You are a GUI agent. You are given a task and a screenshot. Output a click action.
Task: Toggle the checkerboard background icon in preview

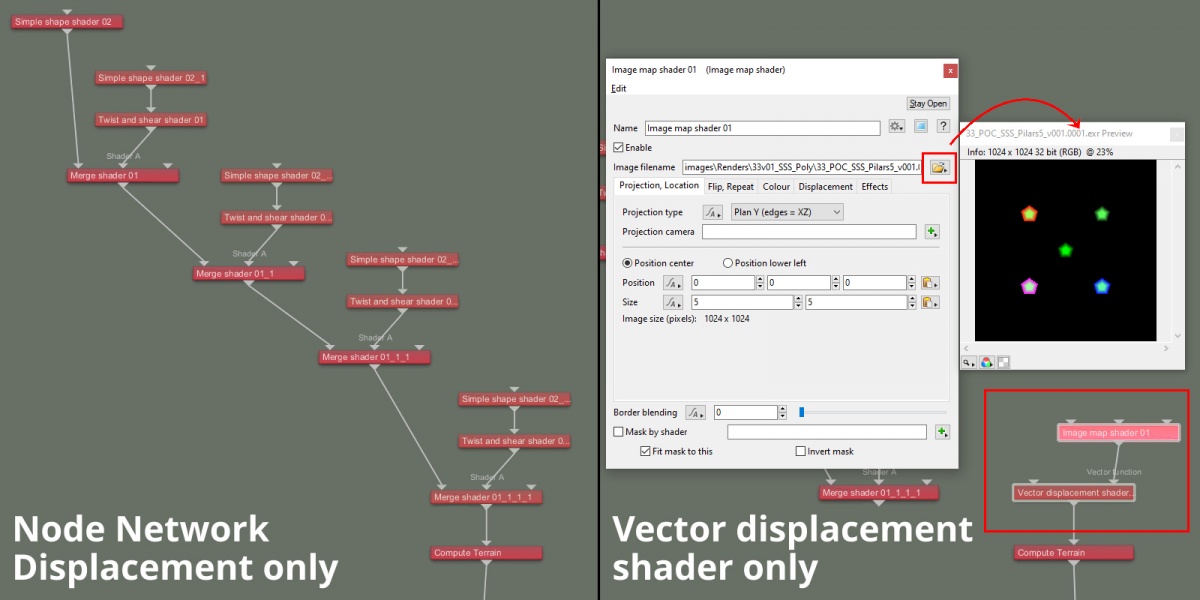coord(1002,362)
